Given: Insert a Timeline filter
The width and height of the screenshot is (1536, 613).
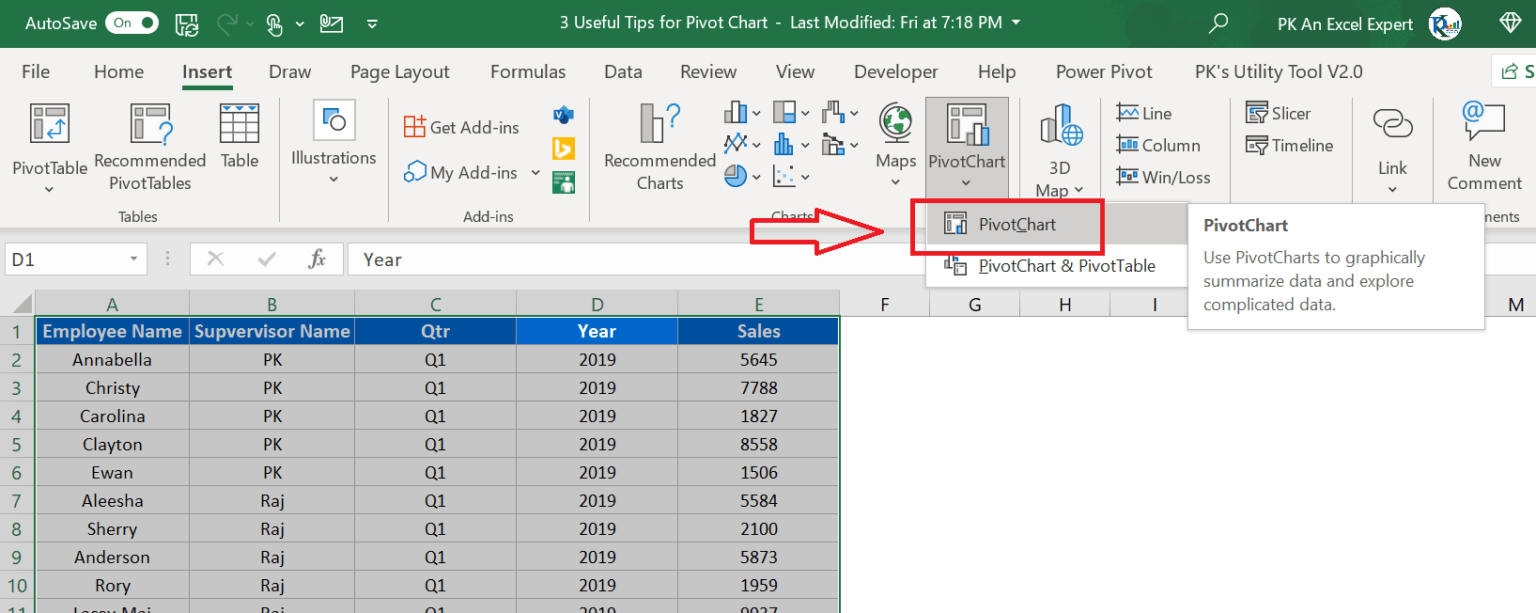Looking at the screenshot, I should click(x=1289, y=145).
